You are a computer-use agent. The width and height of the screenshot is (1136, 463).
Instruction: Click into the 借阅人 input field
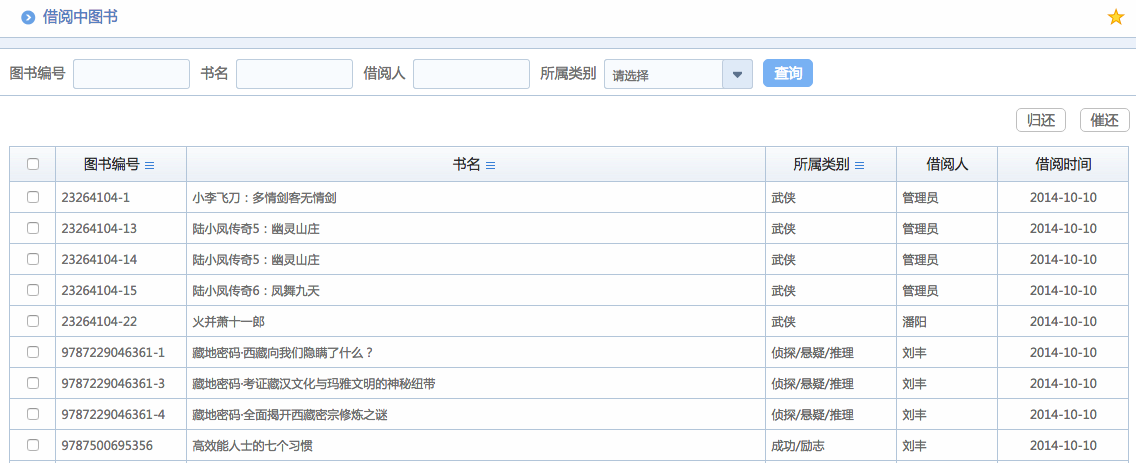[x=471, y=74]
